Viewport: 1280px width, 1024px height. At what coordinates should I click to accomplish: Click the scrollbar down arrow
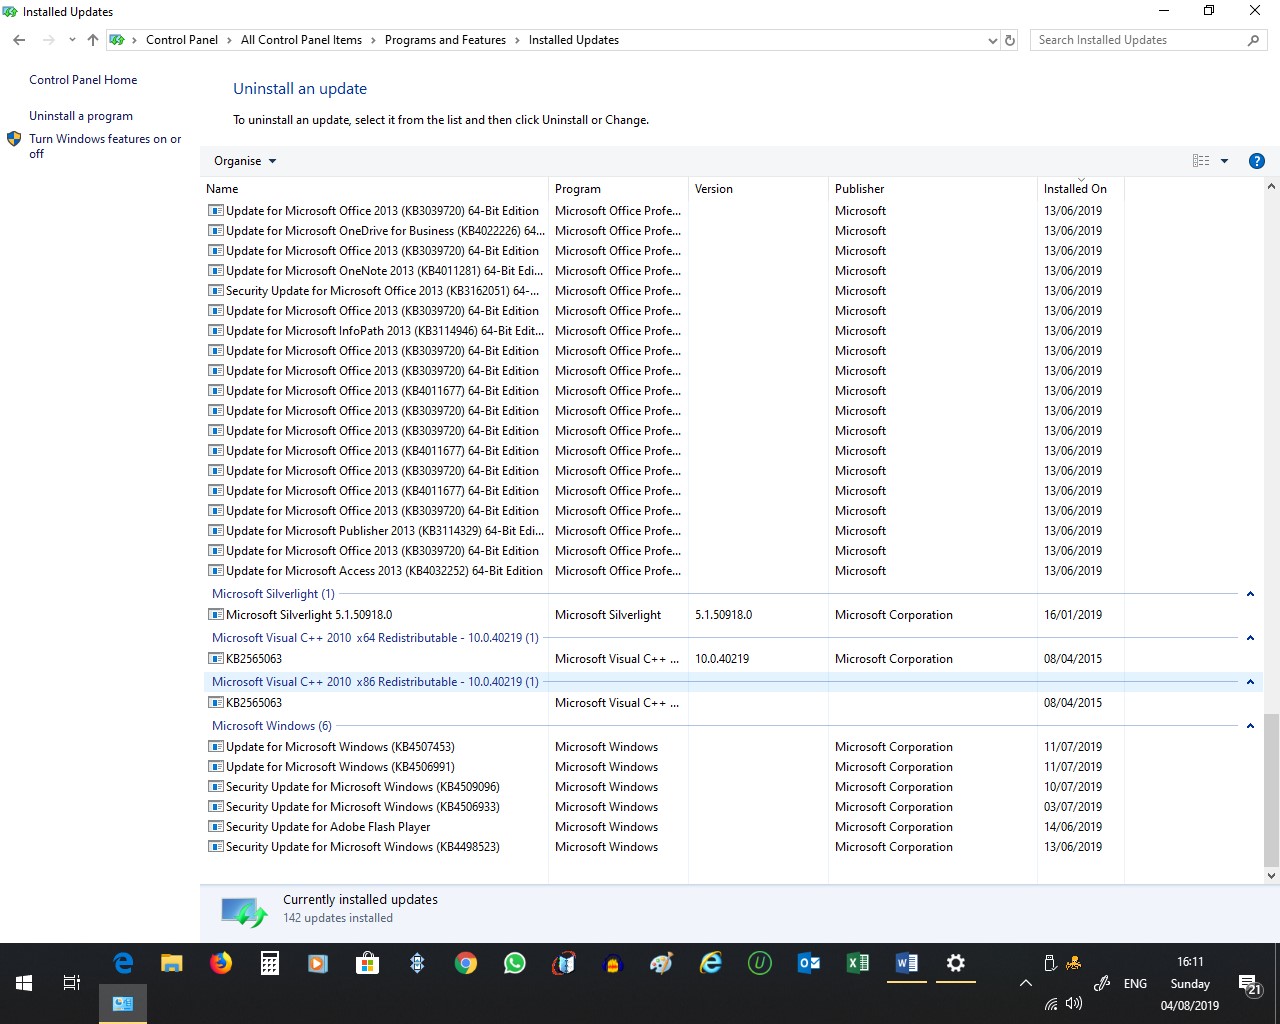1271,876
